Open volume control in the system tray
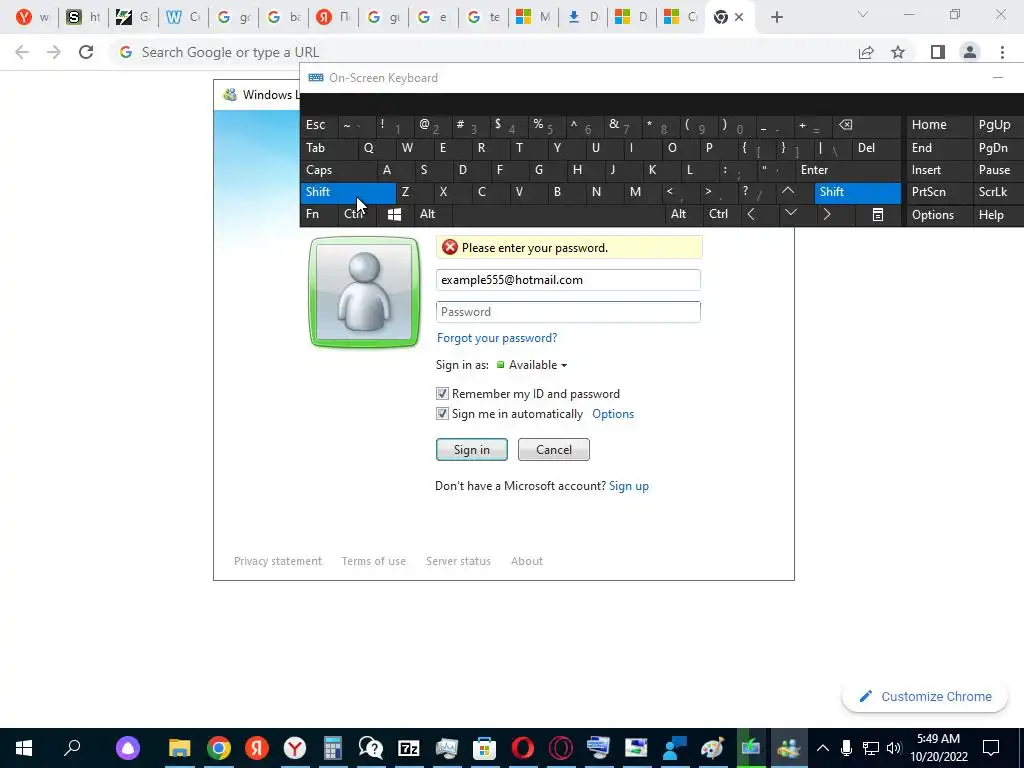Viewport: 1024px width, 768px height. pyautogui.click(x=894, y=748)
